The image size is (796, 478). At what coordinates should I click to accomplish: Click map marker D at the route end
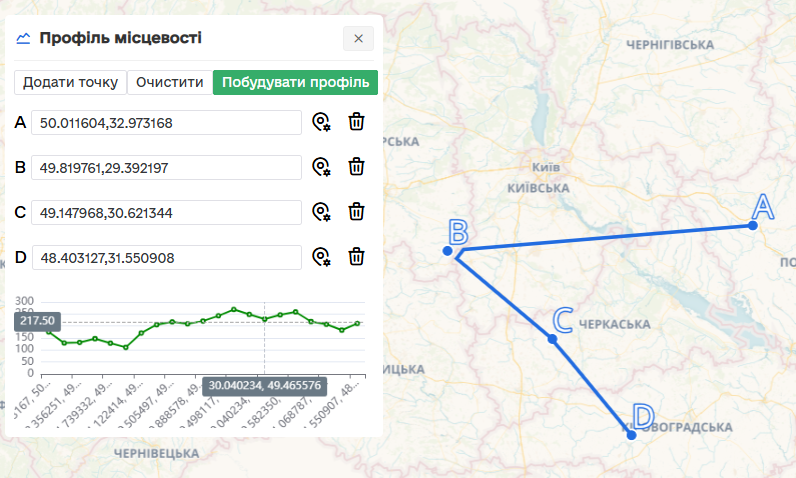click(x=631, y=435)
